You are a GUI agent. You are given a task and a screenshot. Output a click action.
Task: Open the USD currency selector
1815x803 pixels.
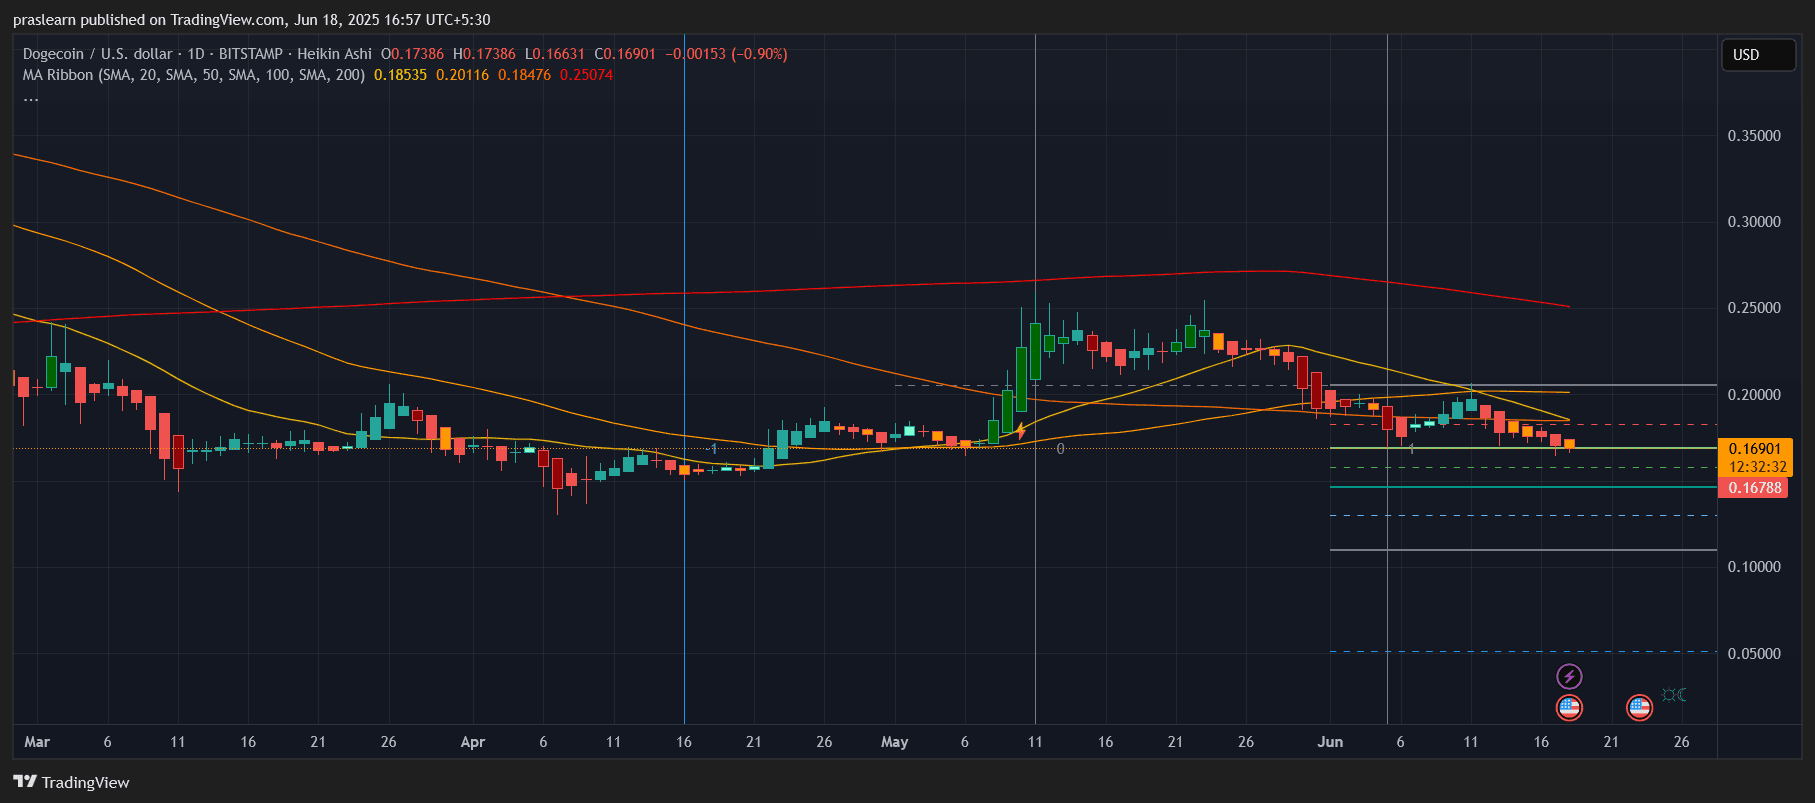click(1757, 55)
